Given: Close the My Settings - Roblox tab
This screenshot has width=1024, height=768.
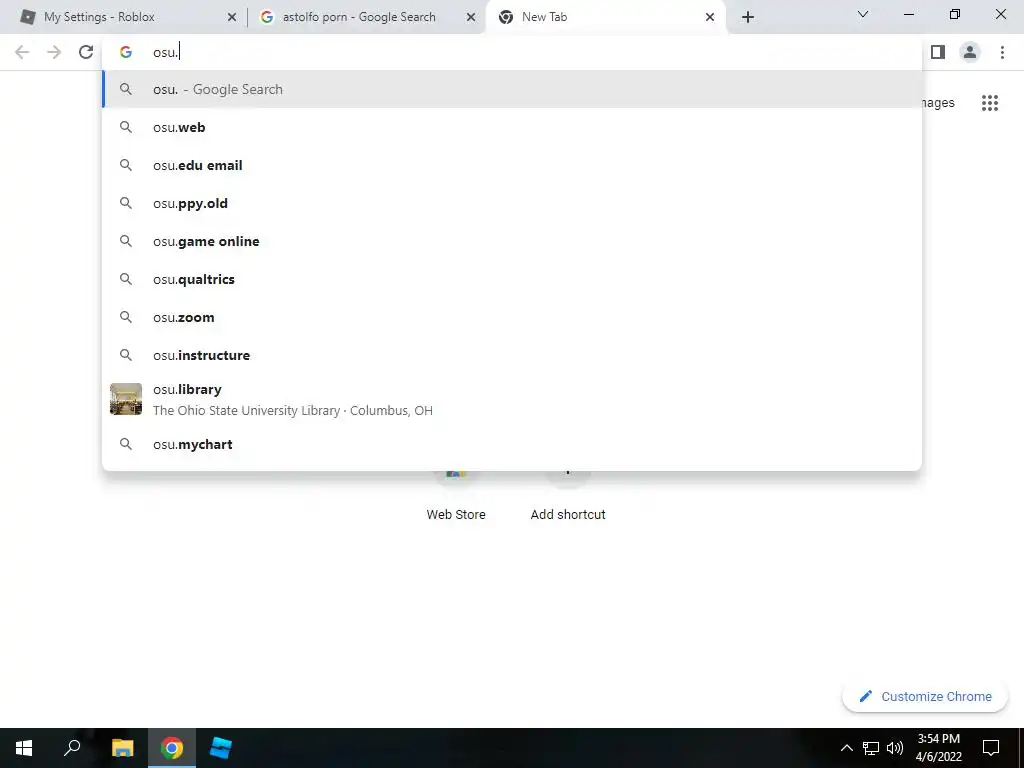Looking at the screenshot, I should 232,17.
